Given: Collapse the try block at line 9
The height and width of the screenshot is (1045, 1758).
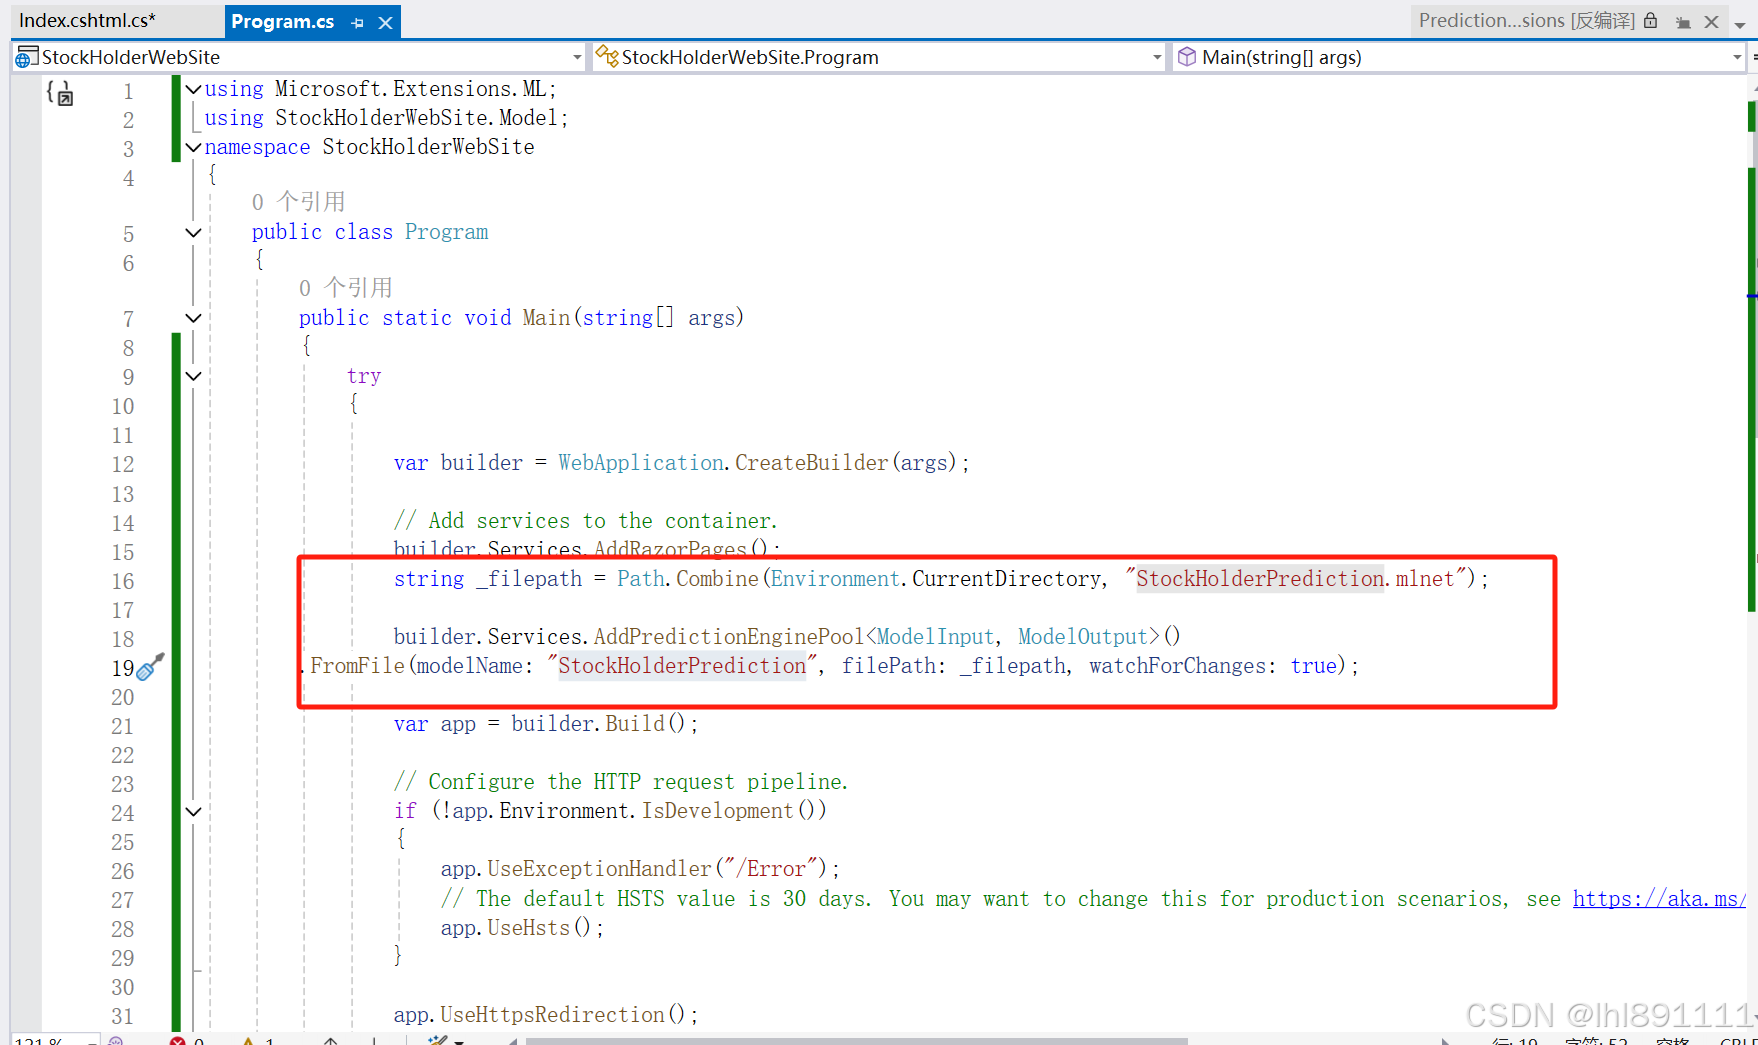Looking at the screenshot, I should click(194, 376).
